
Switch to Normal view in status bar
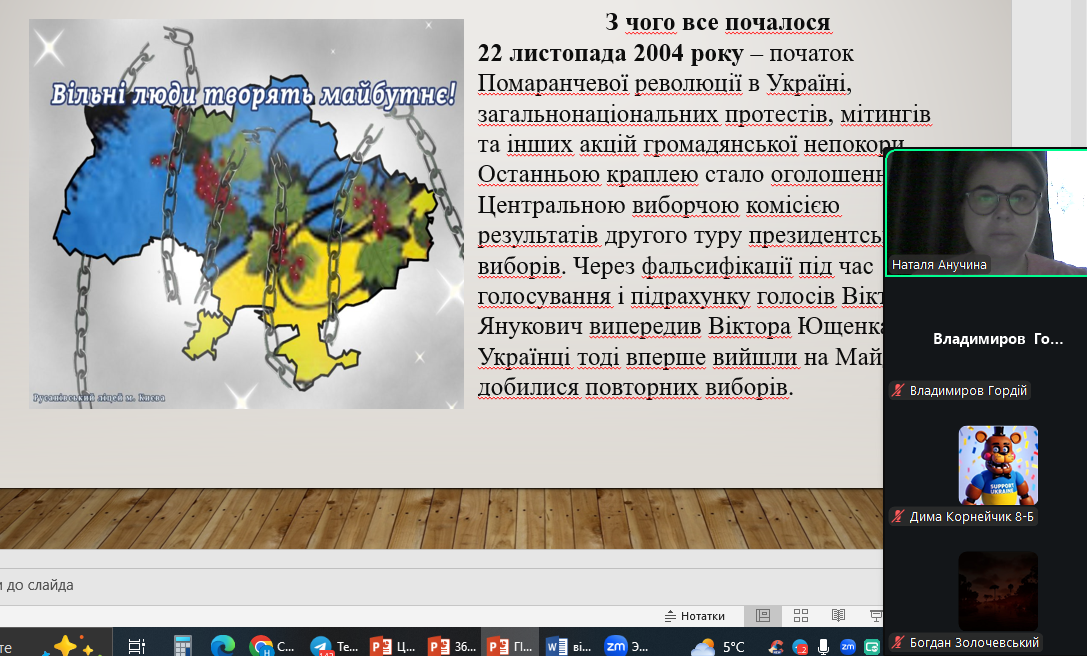pos(763,616)
